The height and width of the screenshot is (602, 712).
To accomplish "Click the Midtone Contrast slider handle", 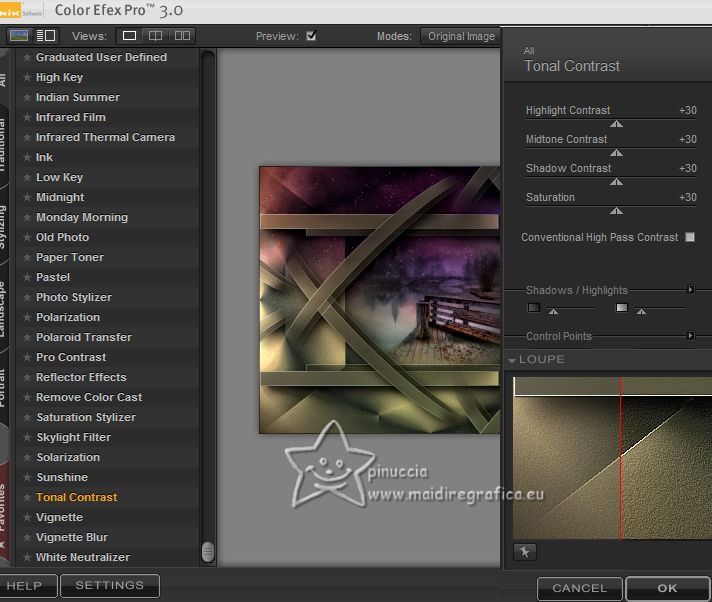I will (616, 153).
